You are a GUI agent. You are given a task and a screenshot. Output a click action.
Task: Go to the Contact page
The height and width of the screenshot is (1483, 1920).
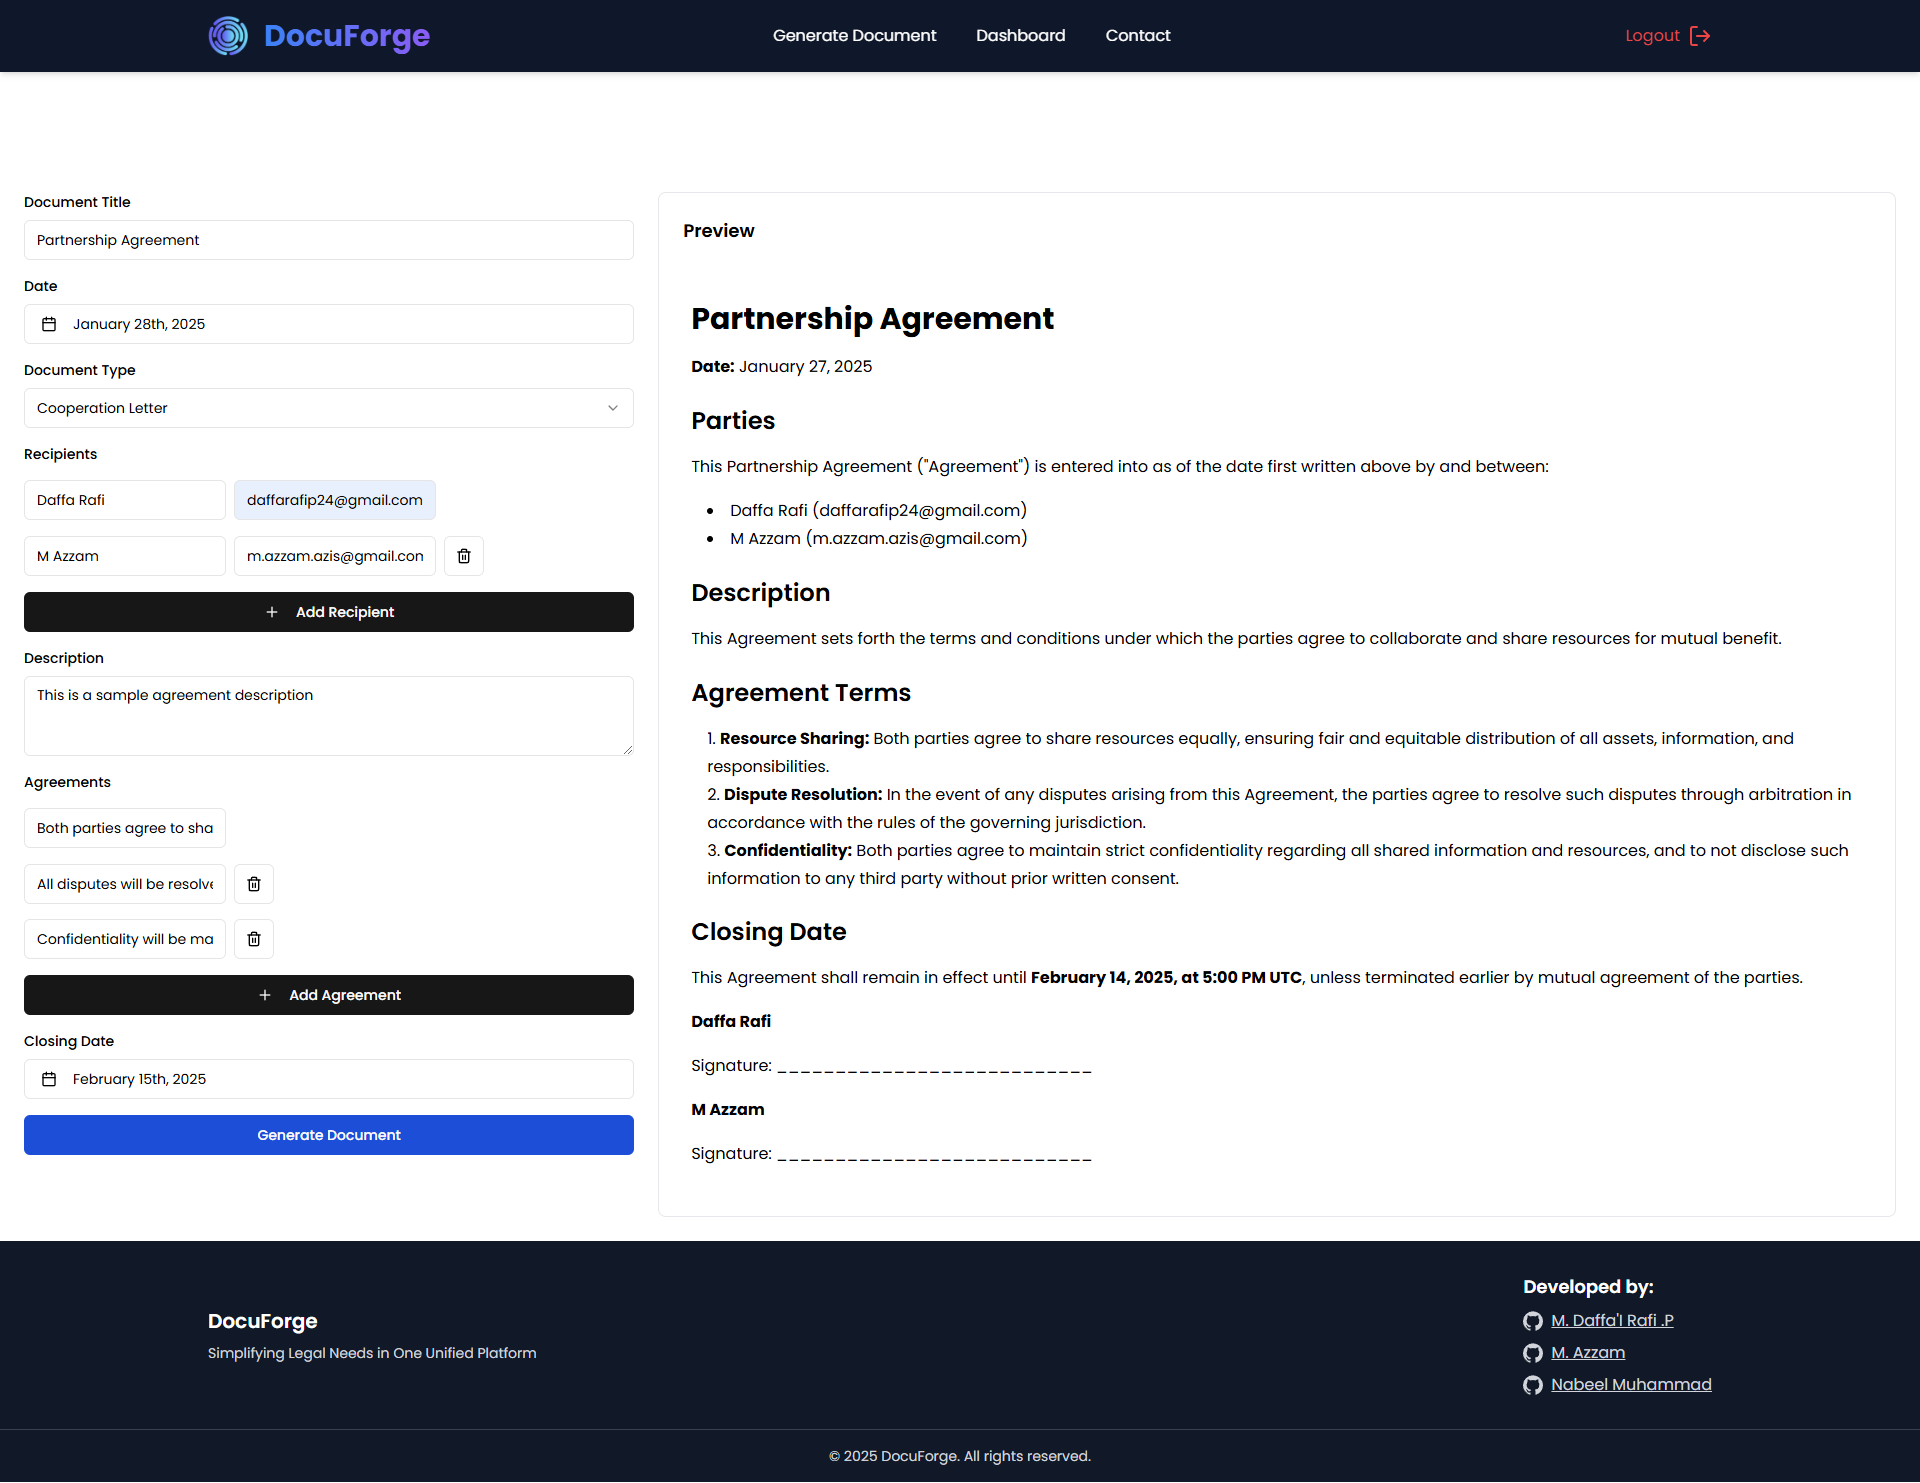point(1137,36)
